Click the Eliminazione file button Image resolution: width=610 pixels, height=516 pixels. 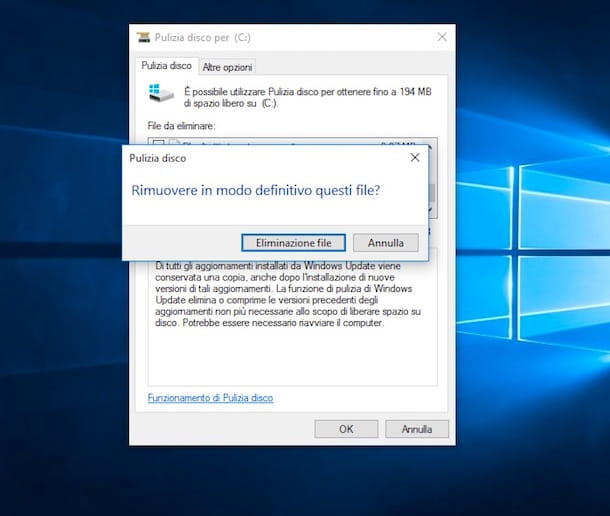[x=293, y=243]
